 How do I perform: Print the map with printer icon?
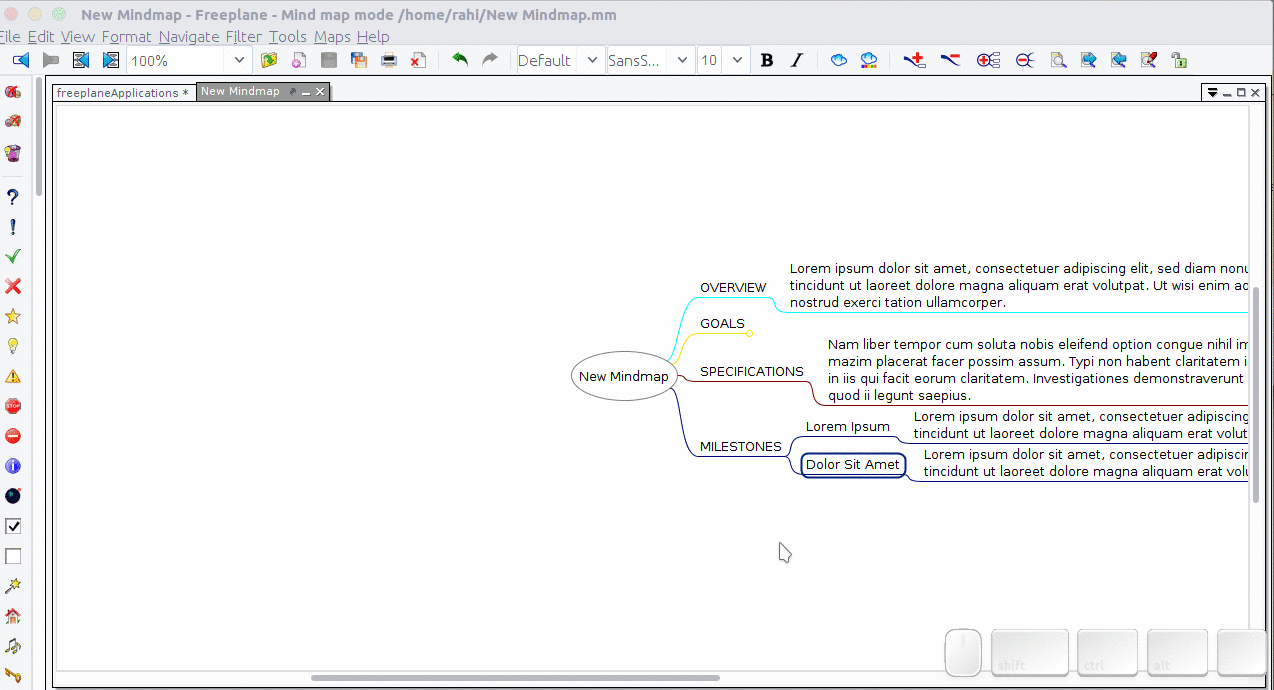(x=389, y=60)
